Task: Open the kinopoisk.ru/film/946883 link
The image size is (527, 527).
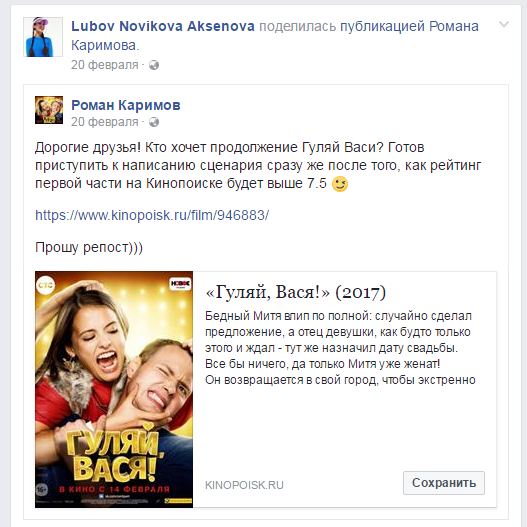Action: [152, 215]
